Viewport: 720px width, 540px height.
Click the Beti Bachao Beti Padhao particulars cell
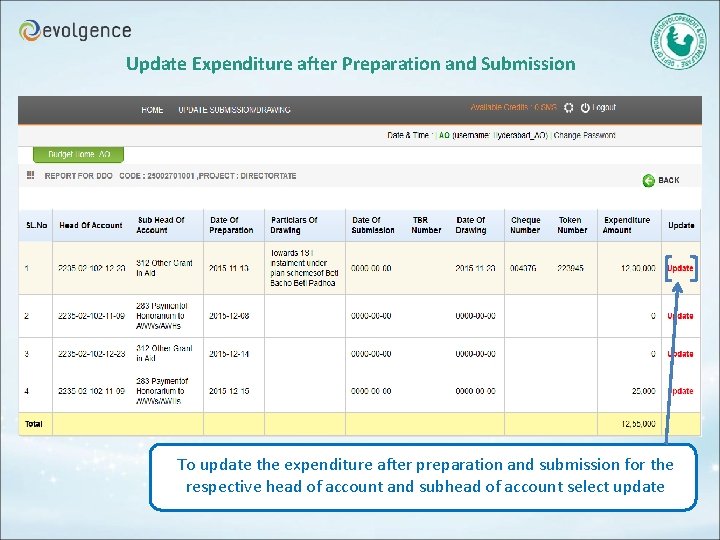(x=304, y=268)
